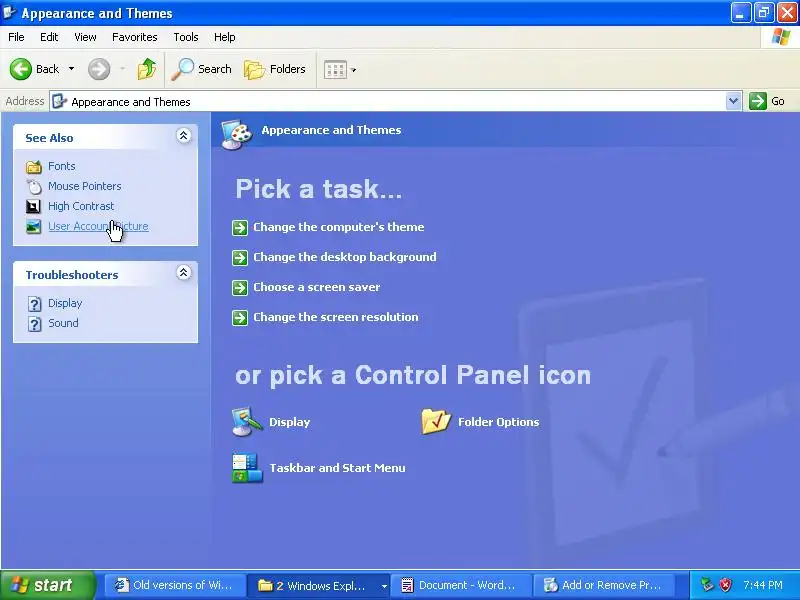Click the Up folder icon
This screenshot has width=800, height=600.
(147, 69)
